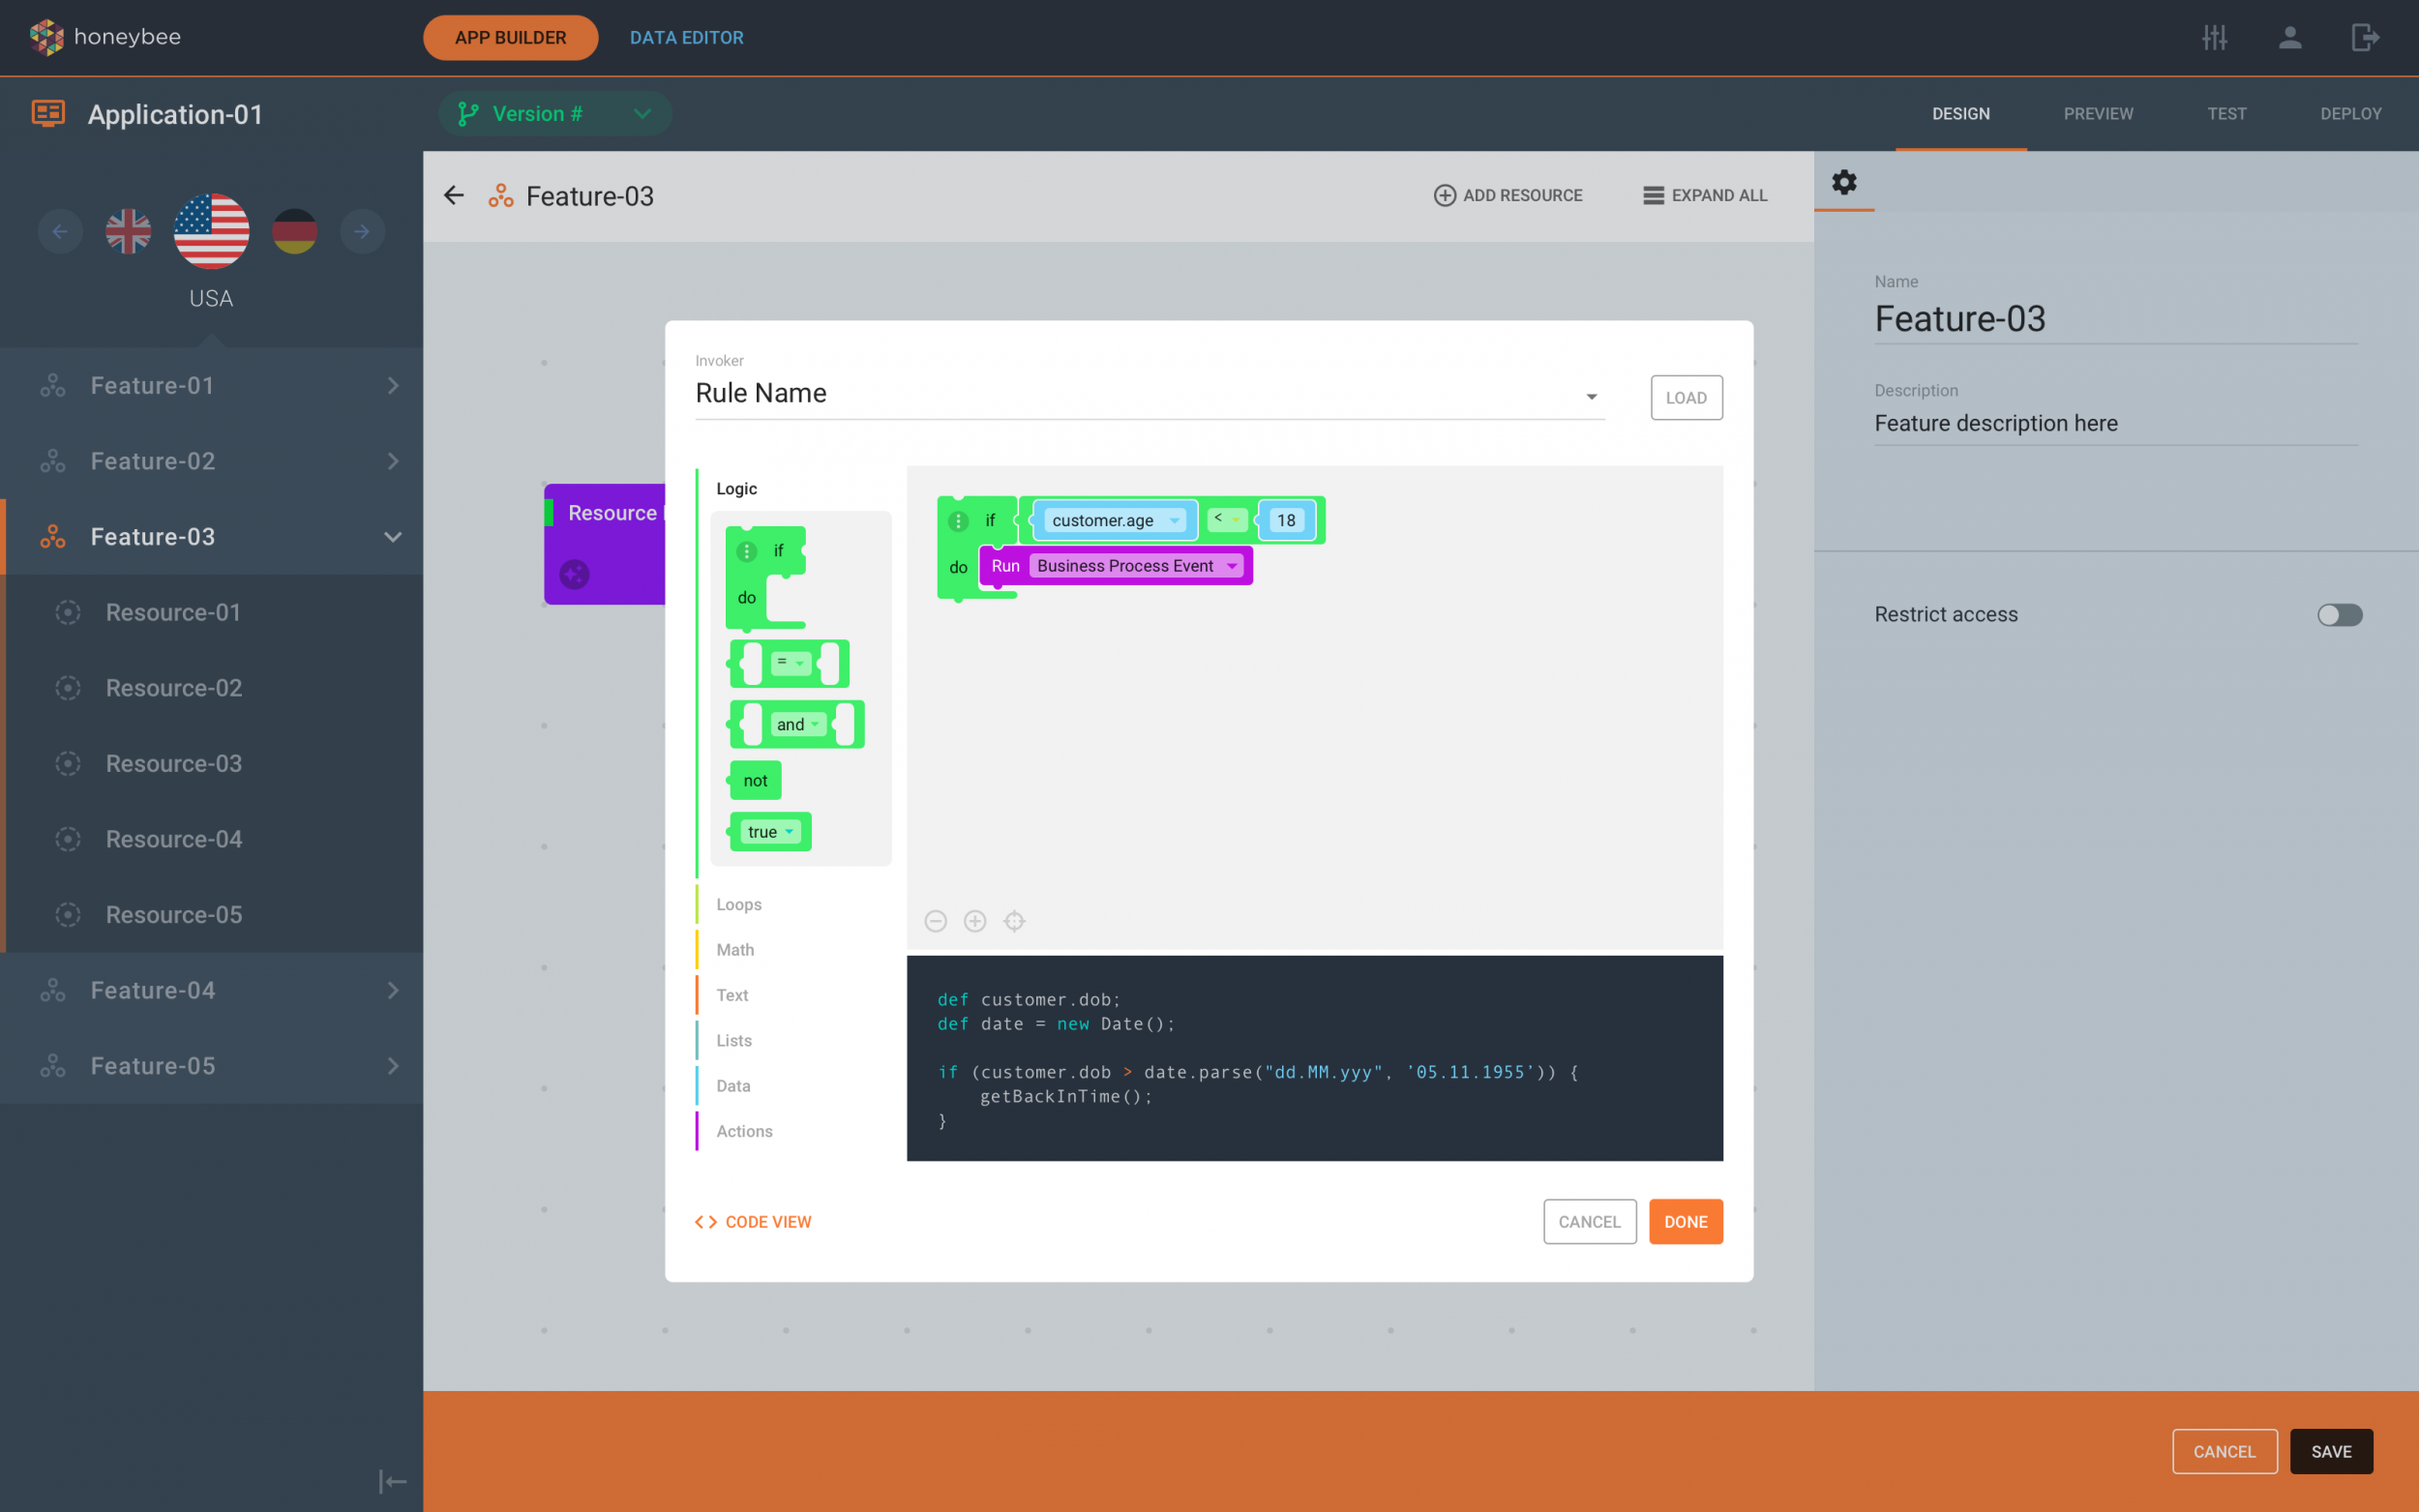Select the USA flag language

click(x=210, y=231)
